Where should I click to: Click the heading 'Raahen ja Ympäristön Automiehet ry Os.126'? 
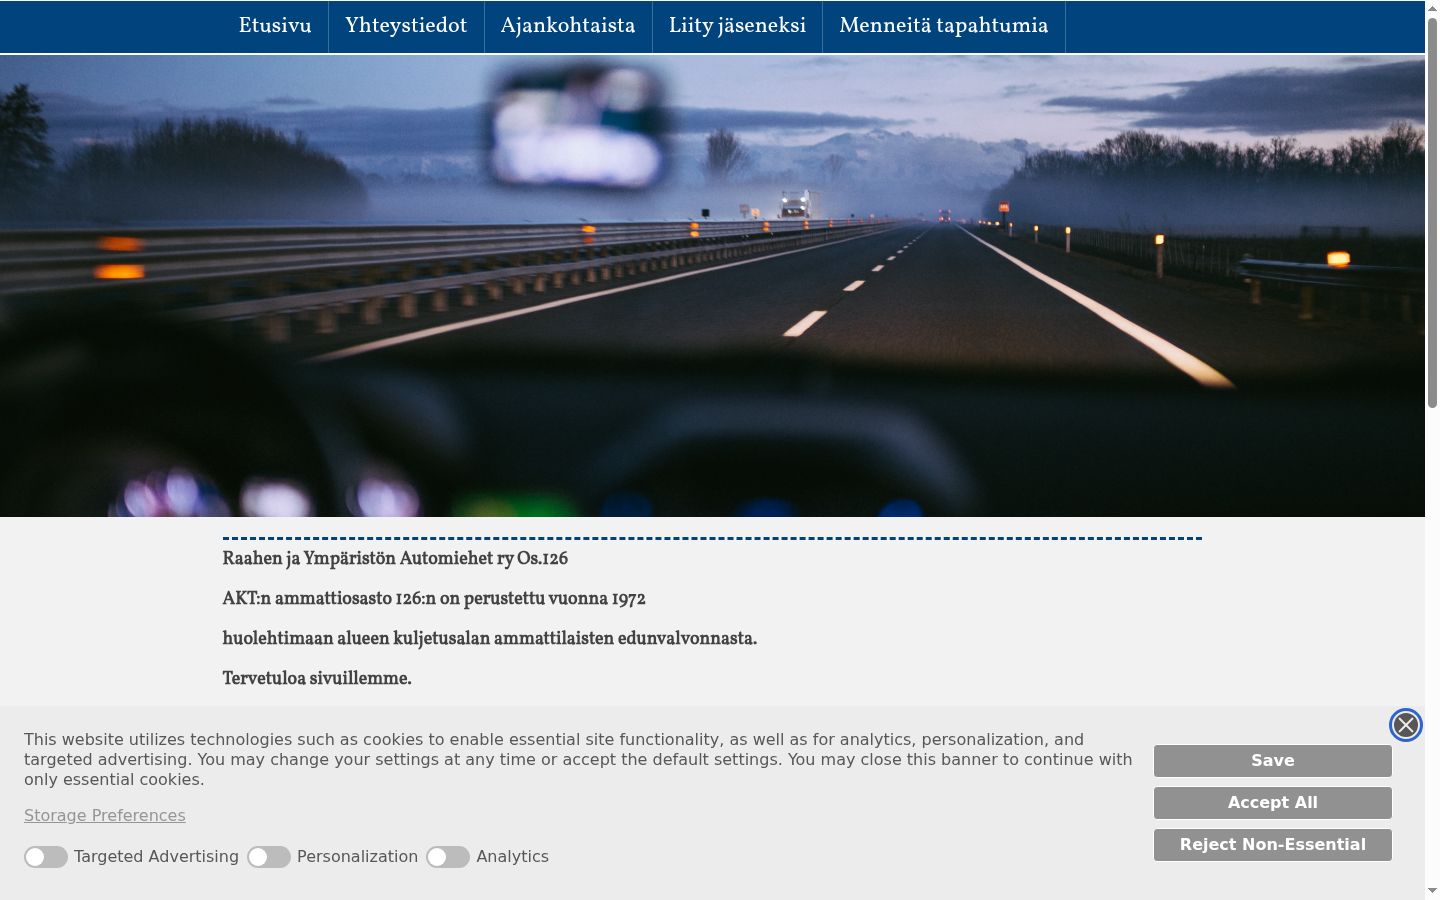[395, 559]
